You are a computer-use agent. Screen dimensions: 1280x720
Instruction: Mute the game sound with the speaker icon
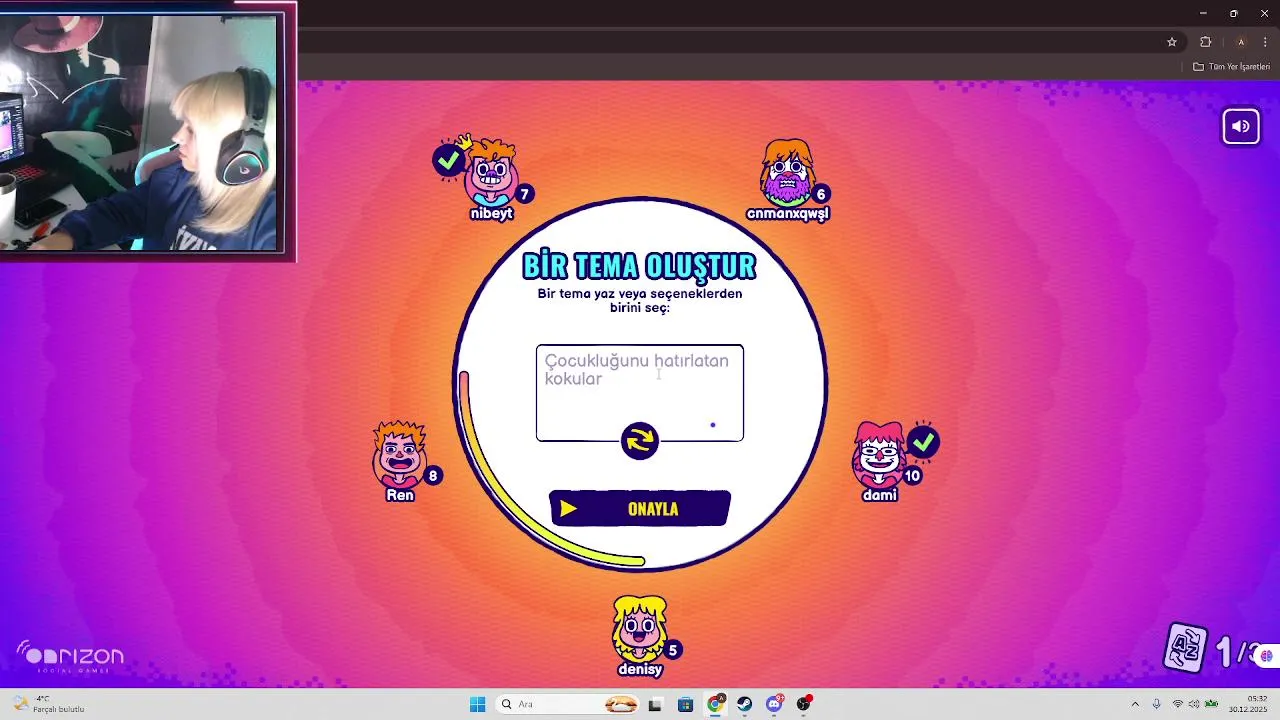click(1241, 126)
